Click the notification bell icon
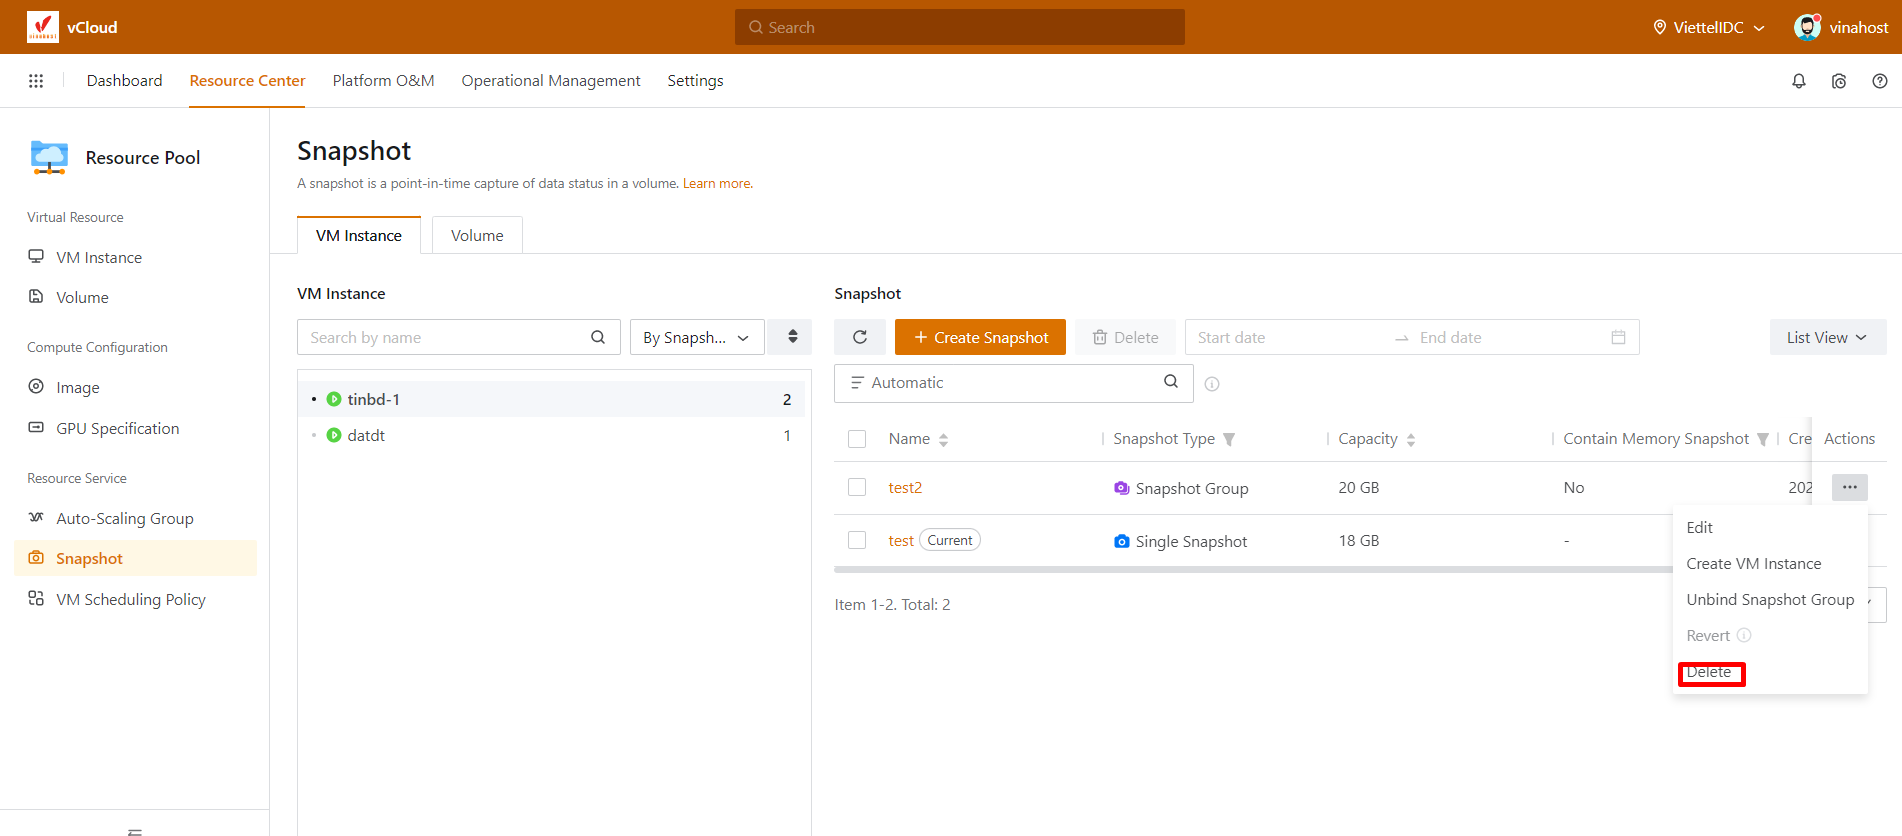1902x836 pixels. [x=1798, y=81]
